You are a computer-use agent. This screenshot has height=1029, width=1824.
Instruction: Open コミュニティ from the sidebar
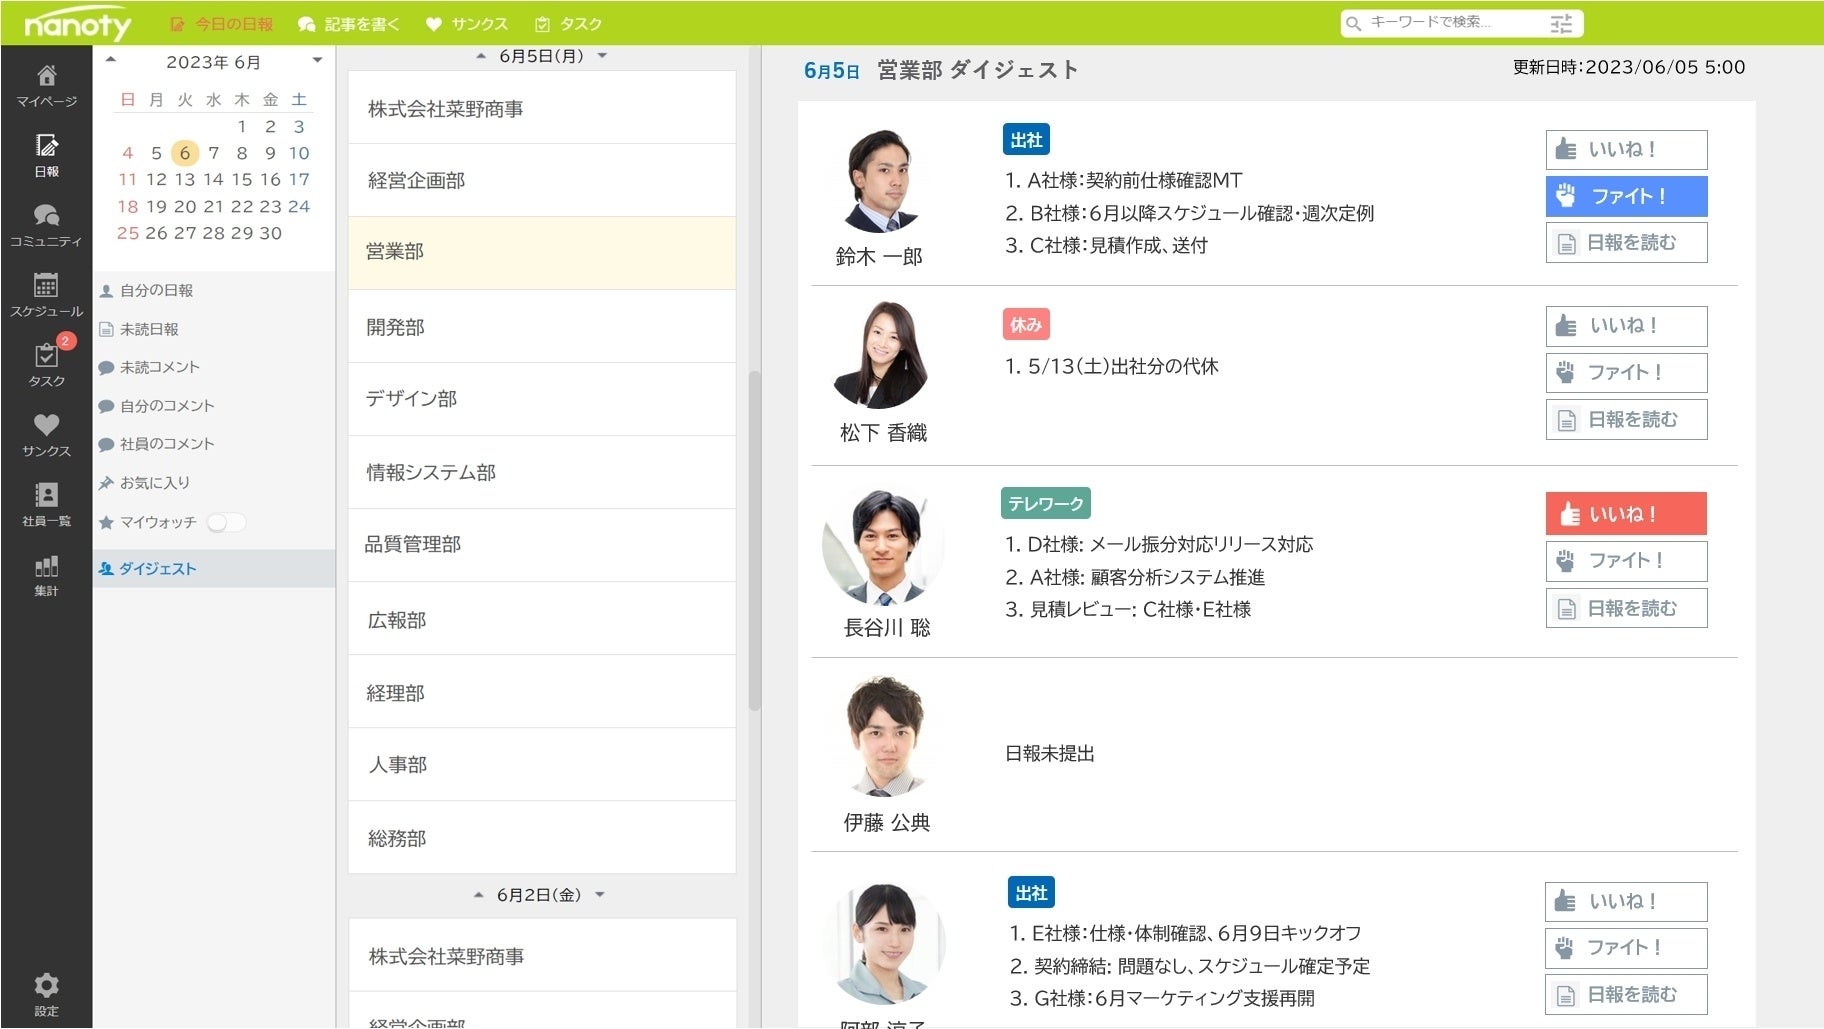46,225
